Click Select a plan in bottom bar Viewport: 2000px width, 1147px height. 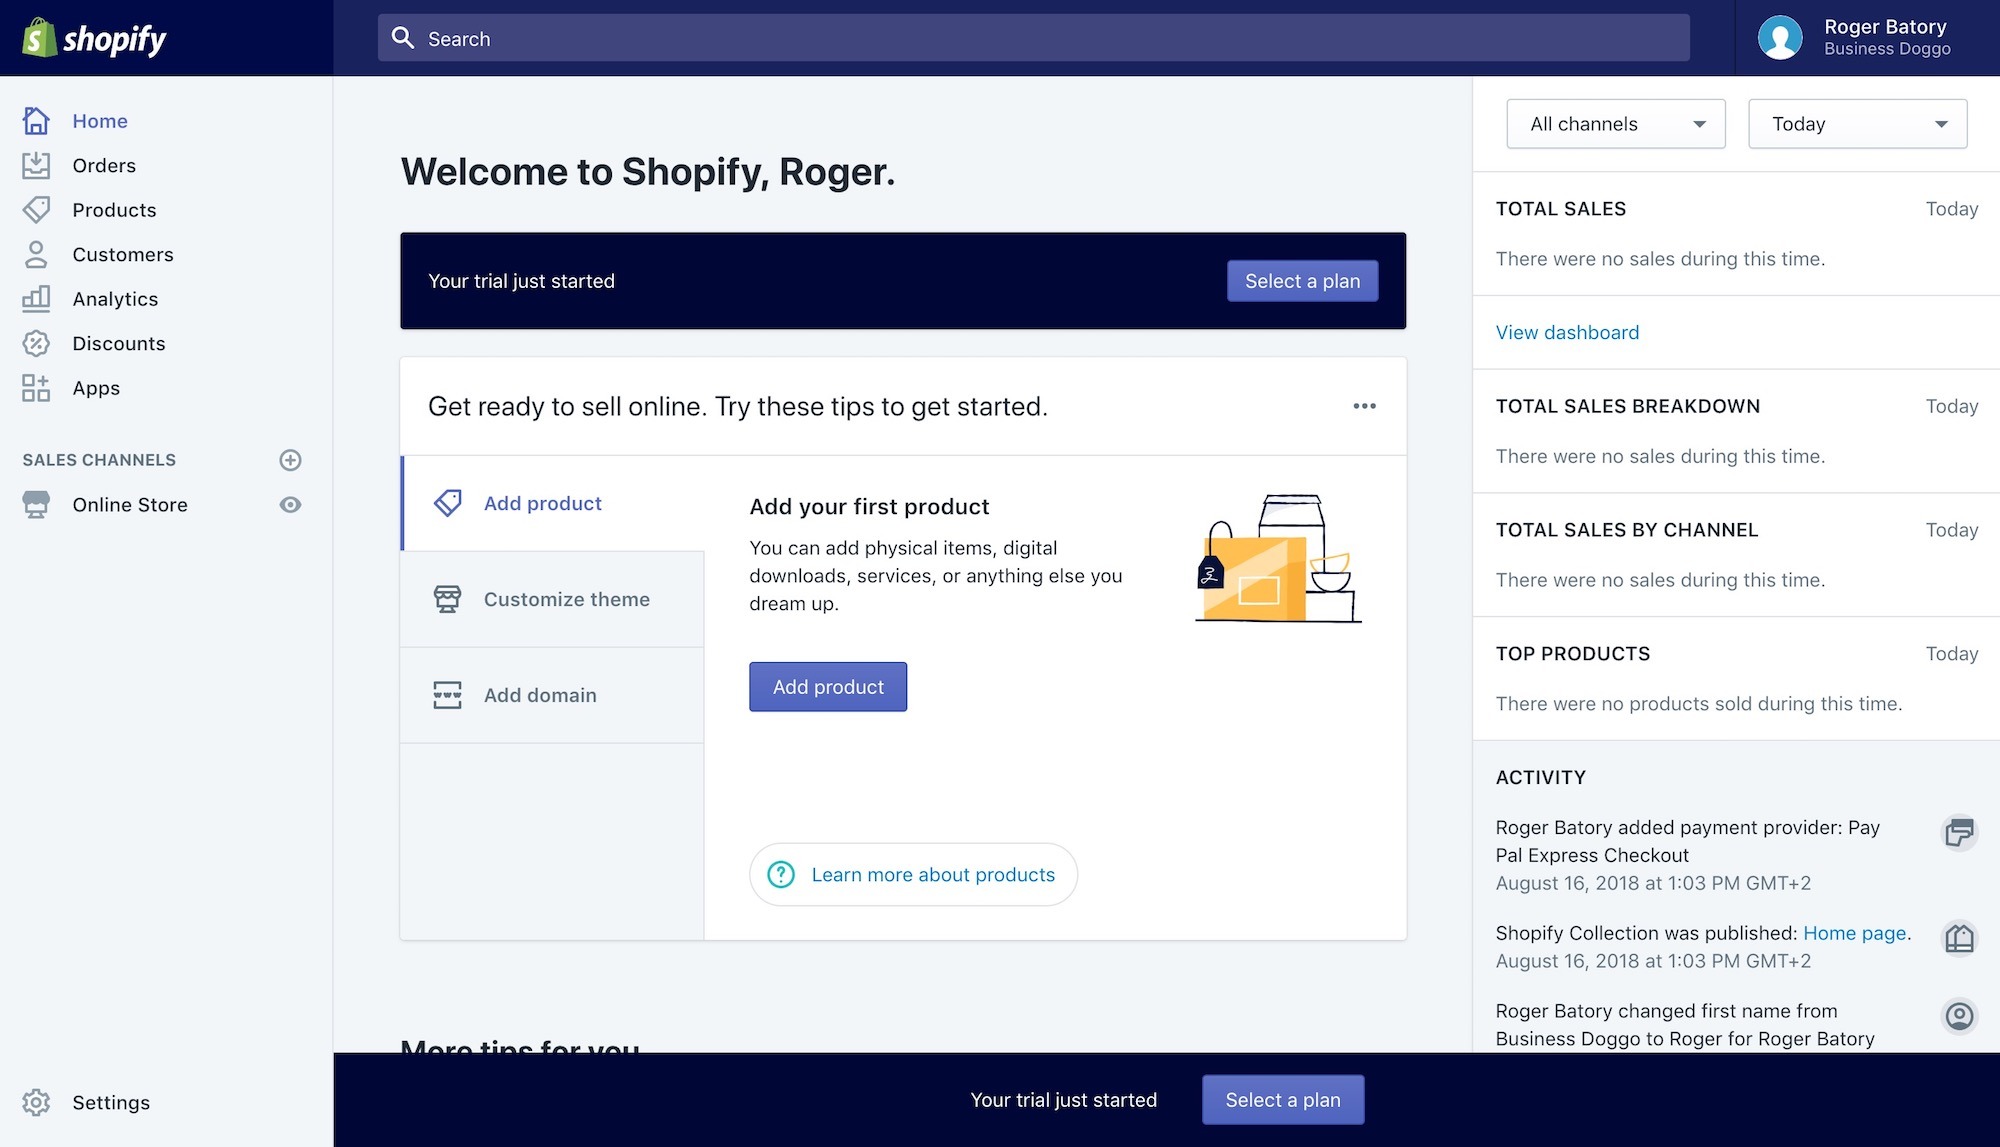pyautogui.click(x=1282, y=1100)
